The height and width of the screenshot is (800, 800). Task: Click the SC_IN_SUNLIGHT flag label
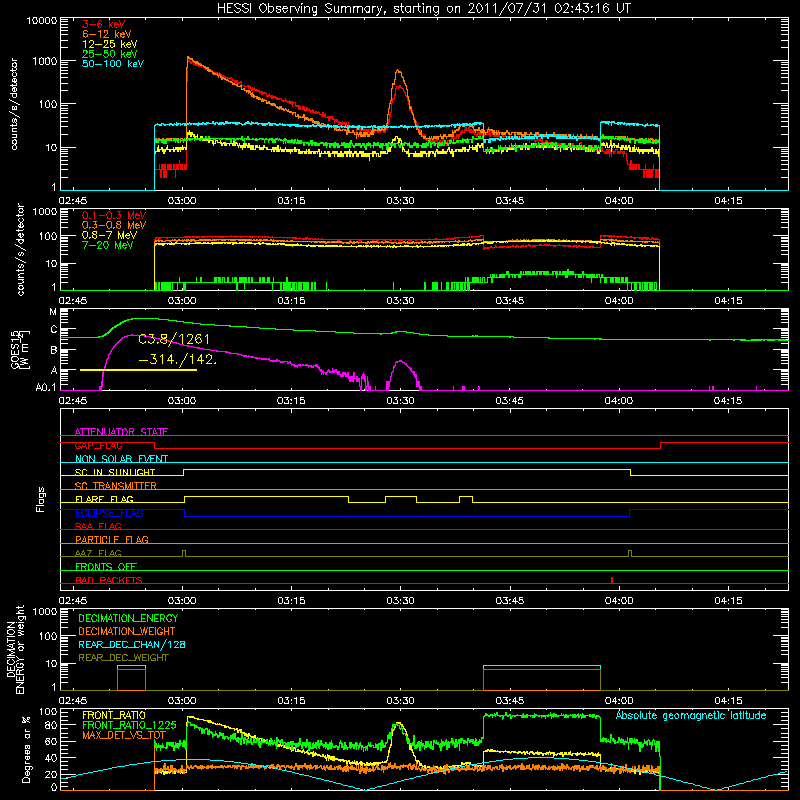115,472
